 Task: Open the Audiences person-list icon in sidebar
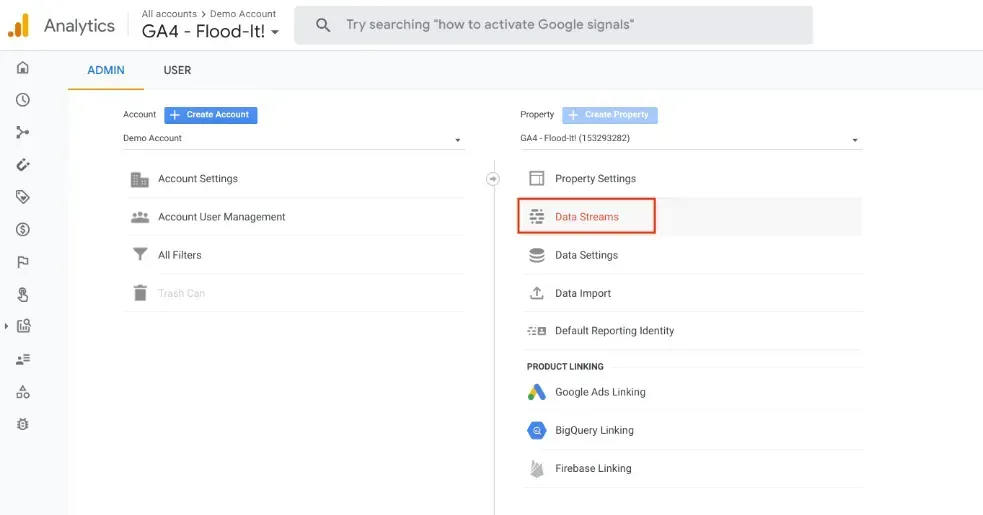[23, 359]
